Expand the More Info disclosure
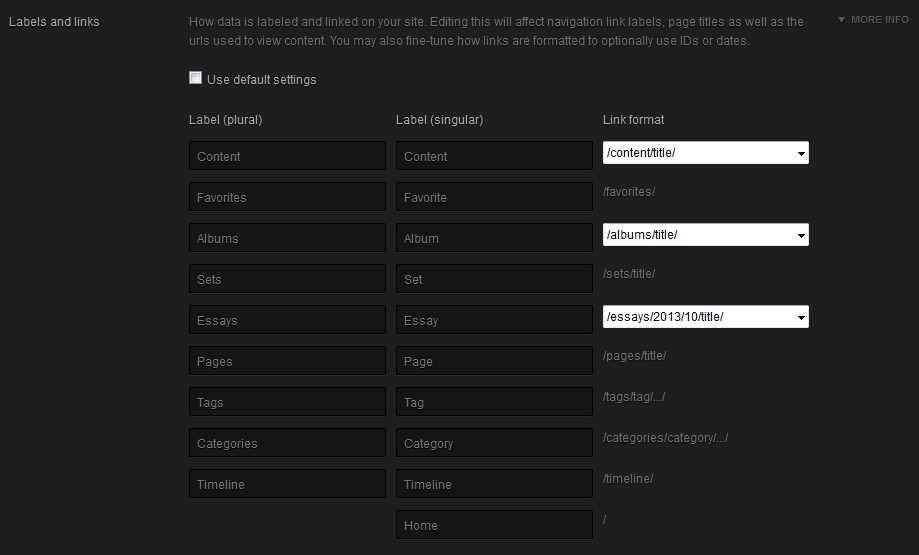 pos(873,19)
